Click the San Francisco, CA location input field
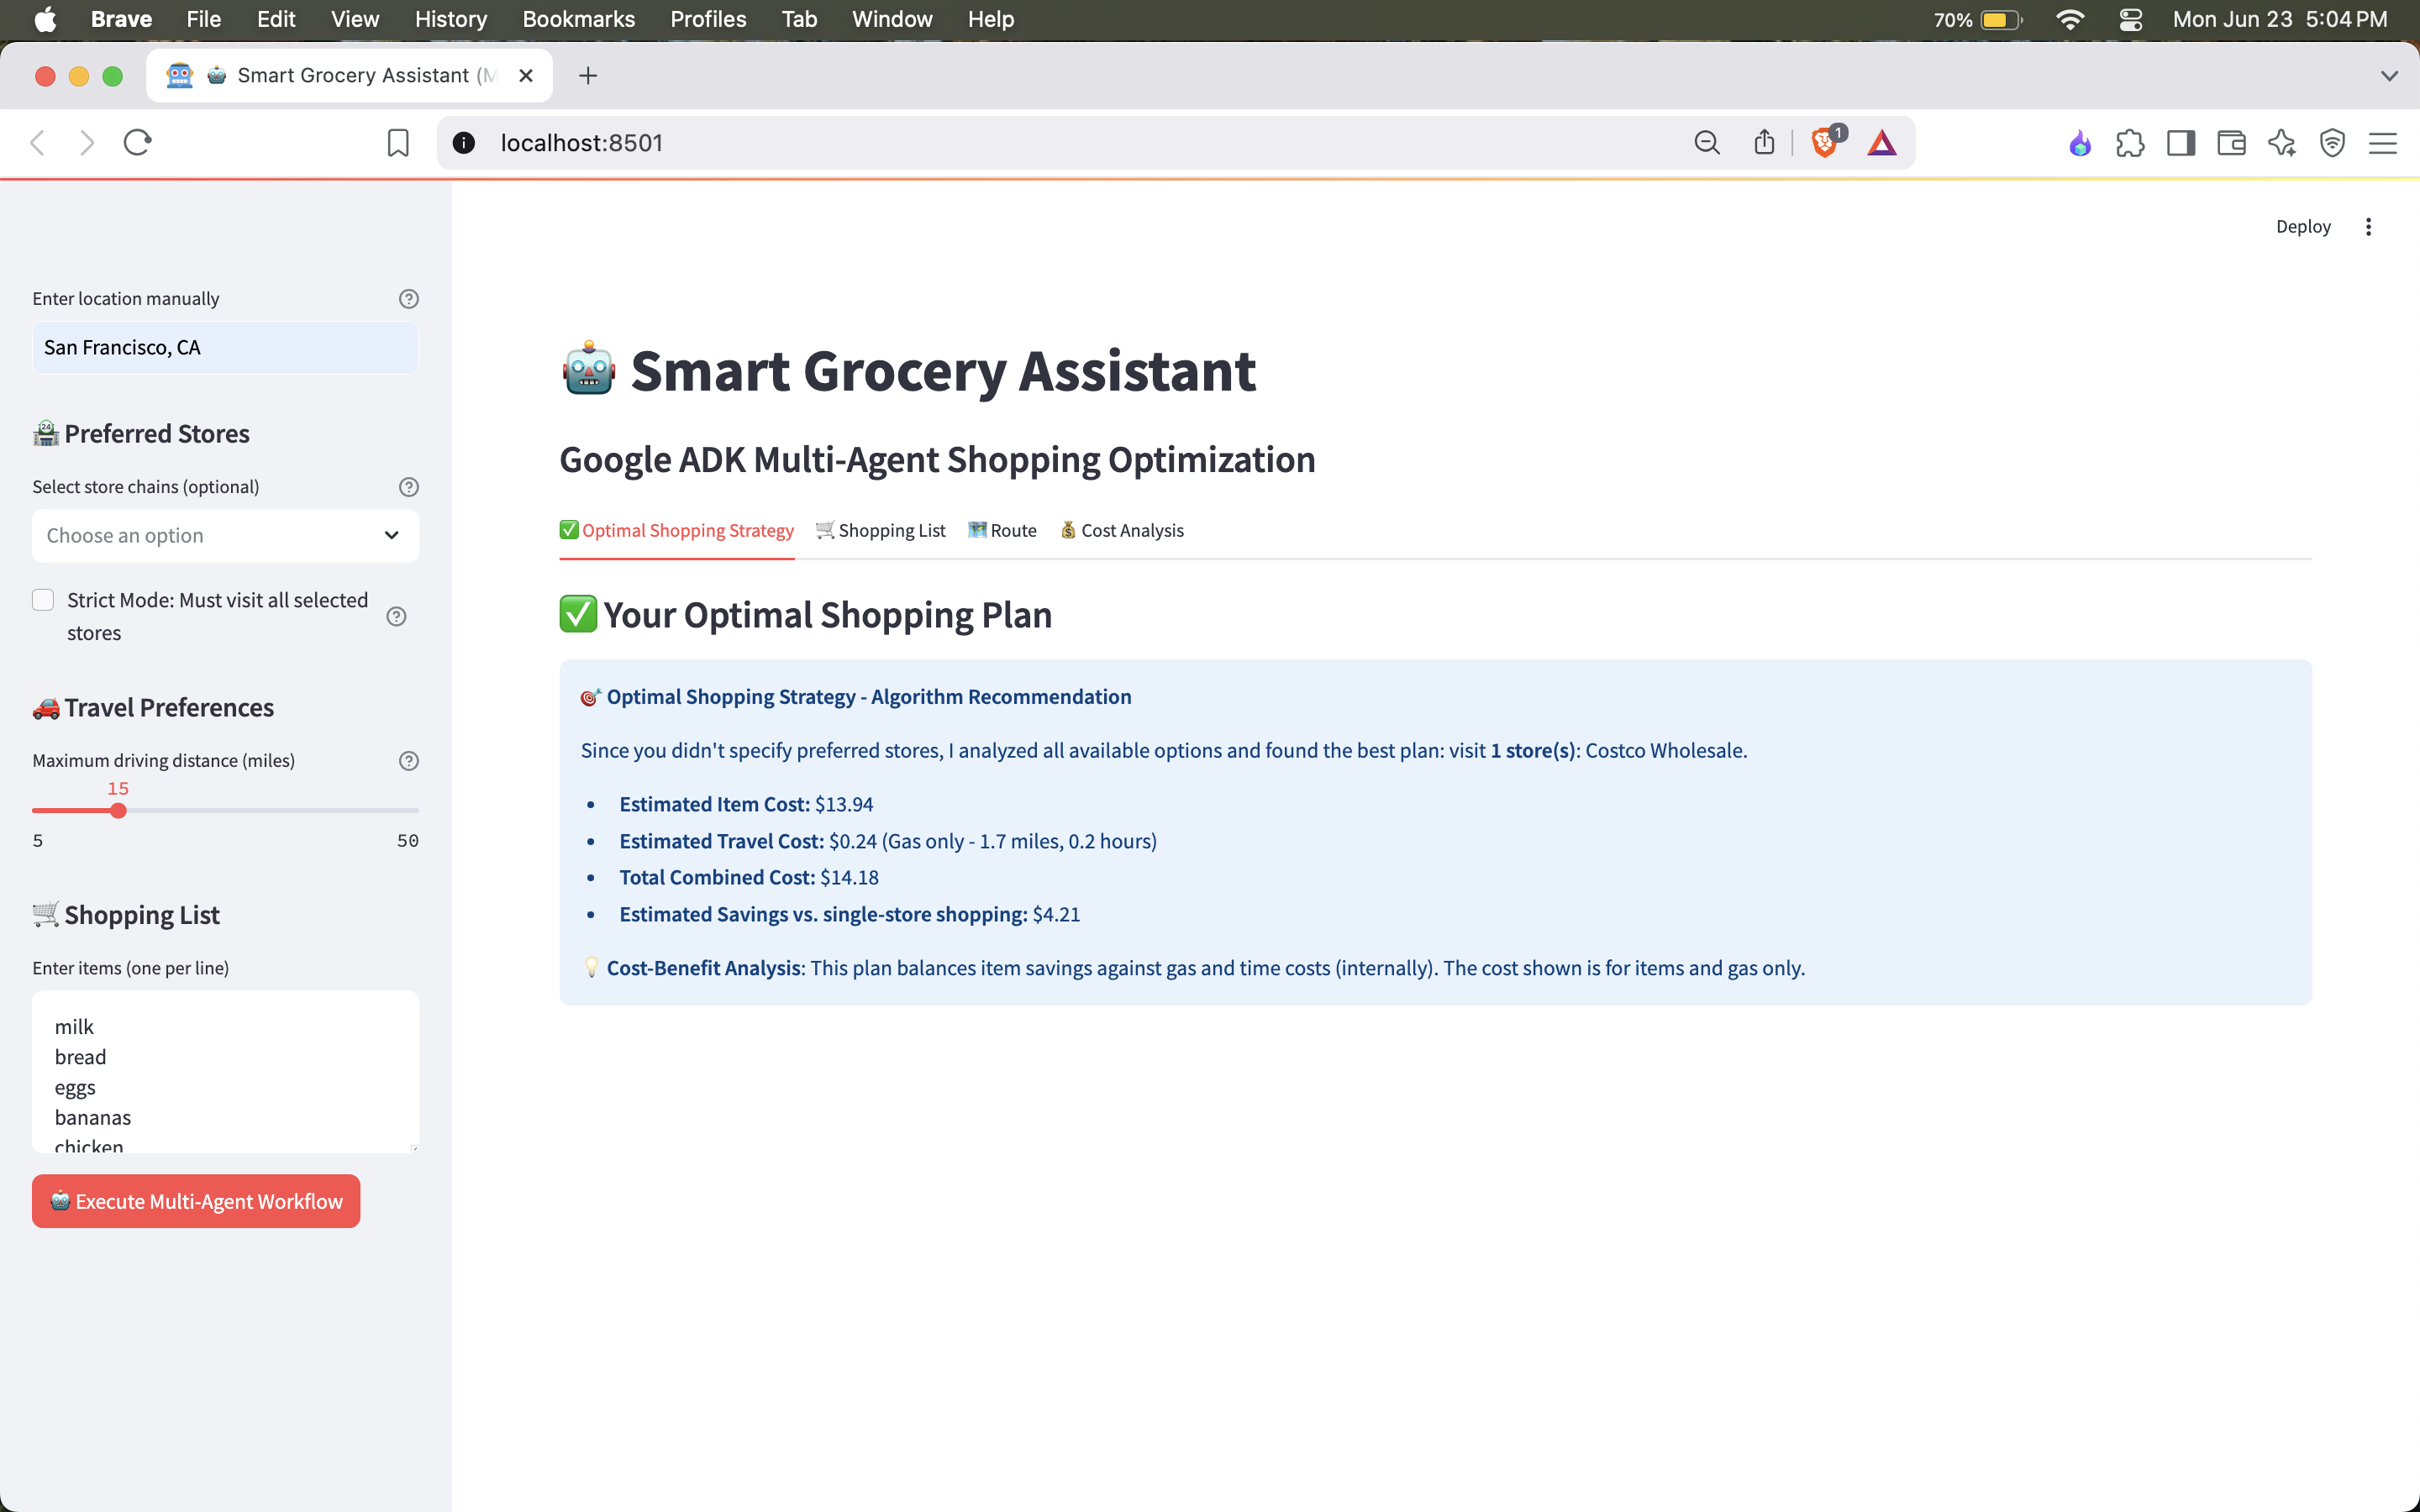Image resolution: width=2420 pixels, height=1512 pixels. [225, 348]
